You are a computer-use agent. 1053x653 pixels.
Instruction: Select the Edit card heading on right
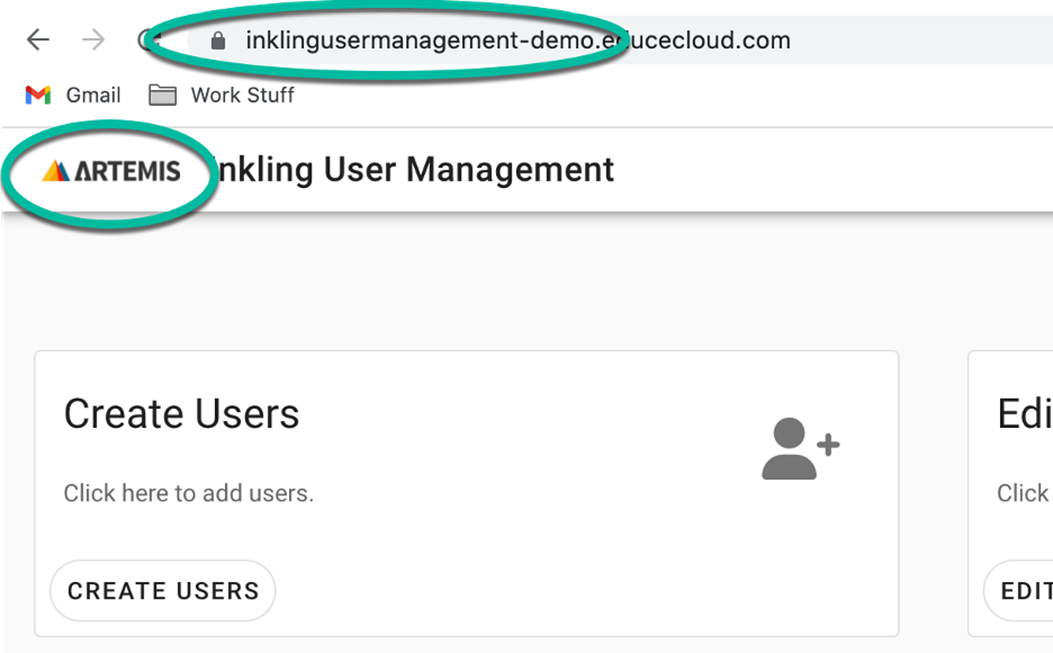(1023, 414)
